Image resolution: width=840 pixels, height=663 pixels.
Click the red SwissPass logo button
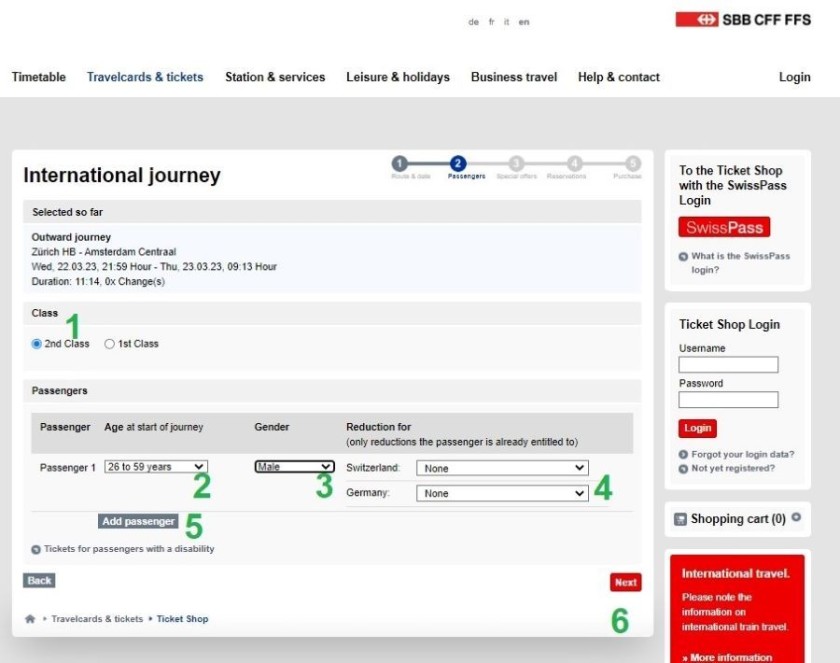click(724, 227)
